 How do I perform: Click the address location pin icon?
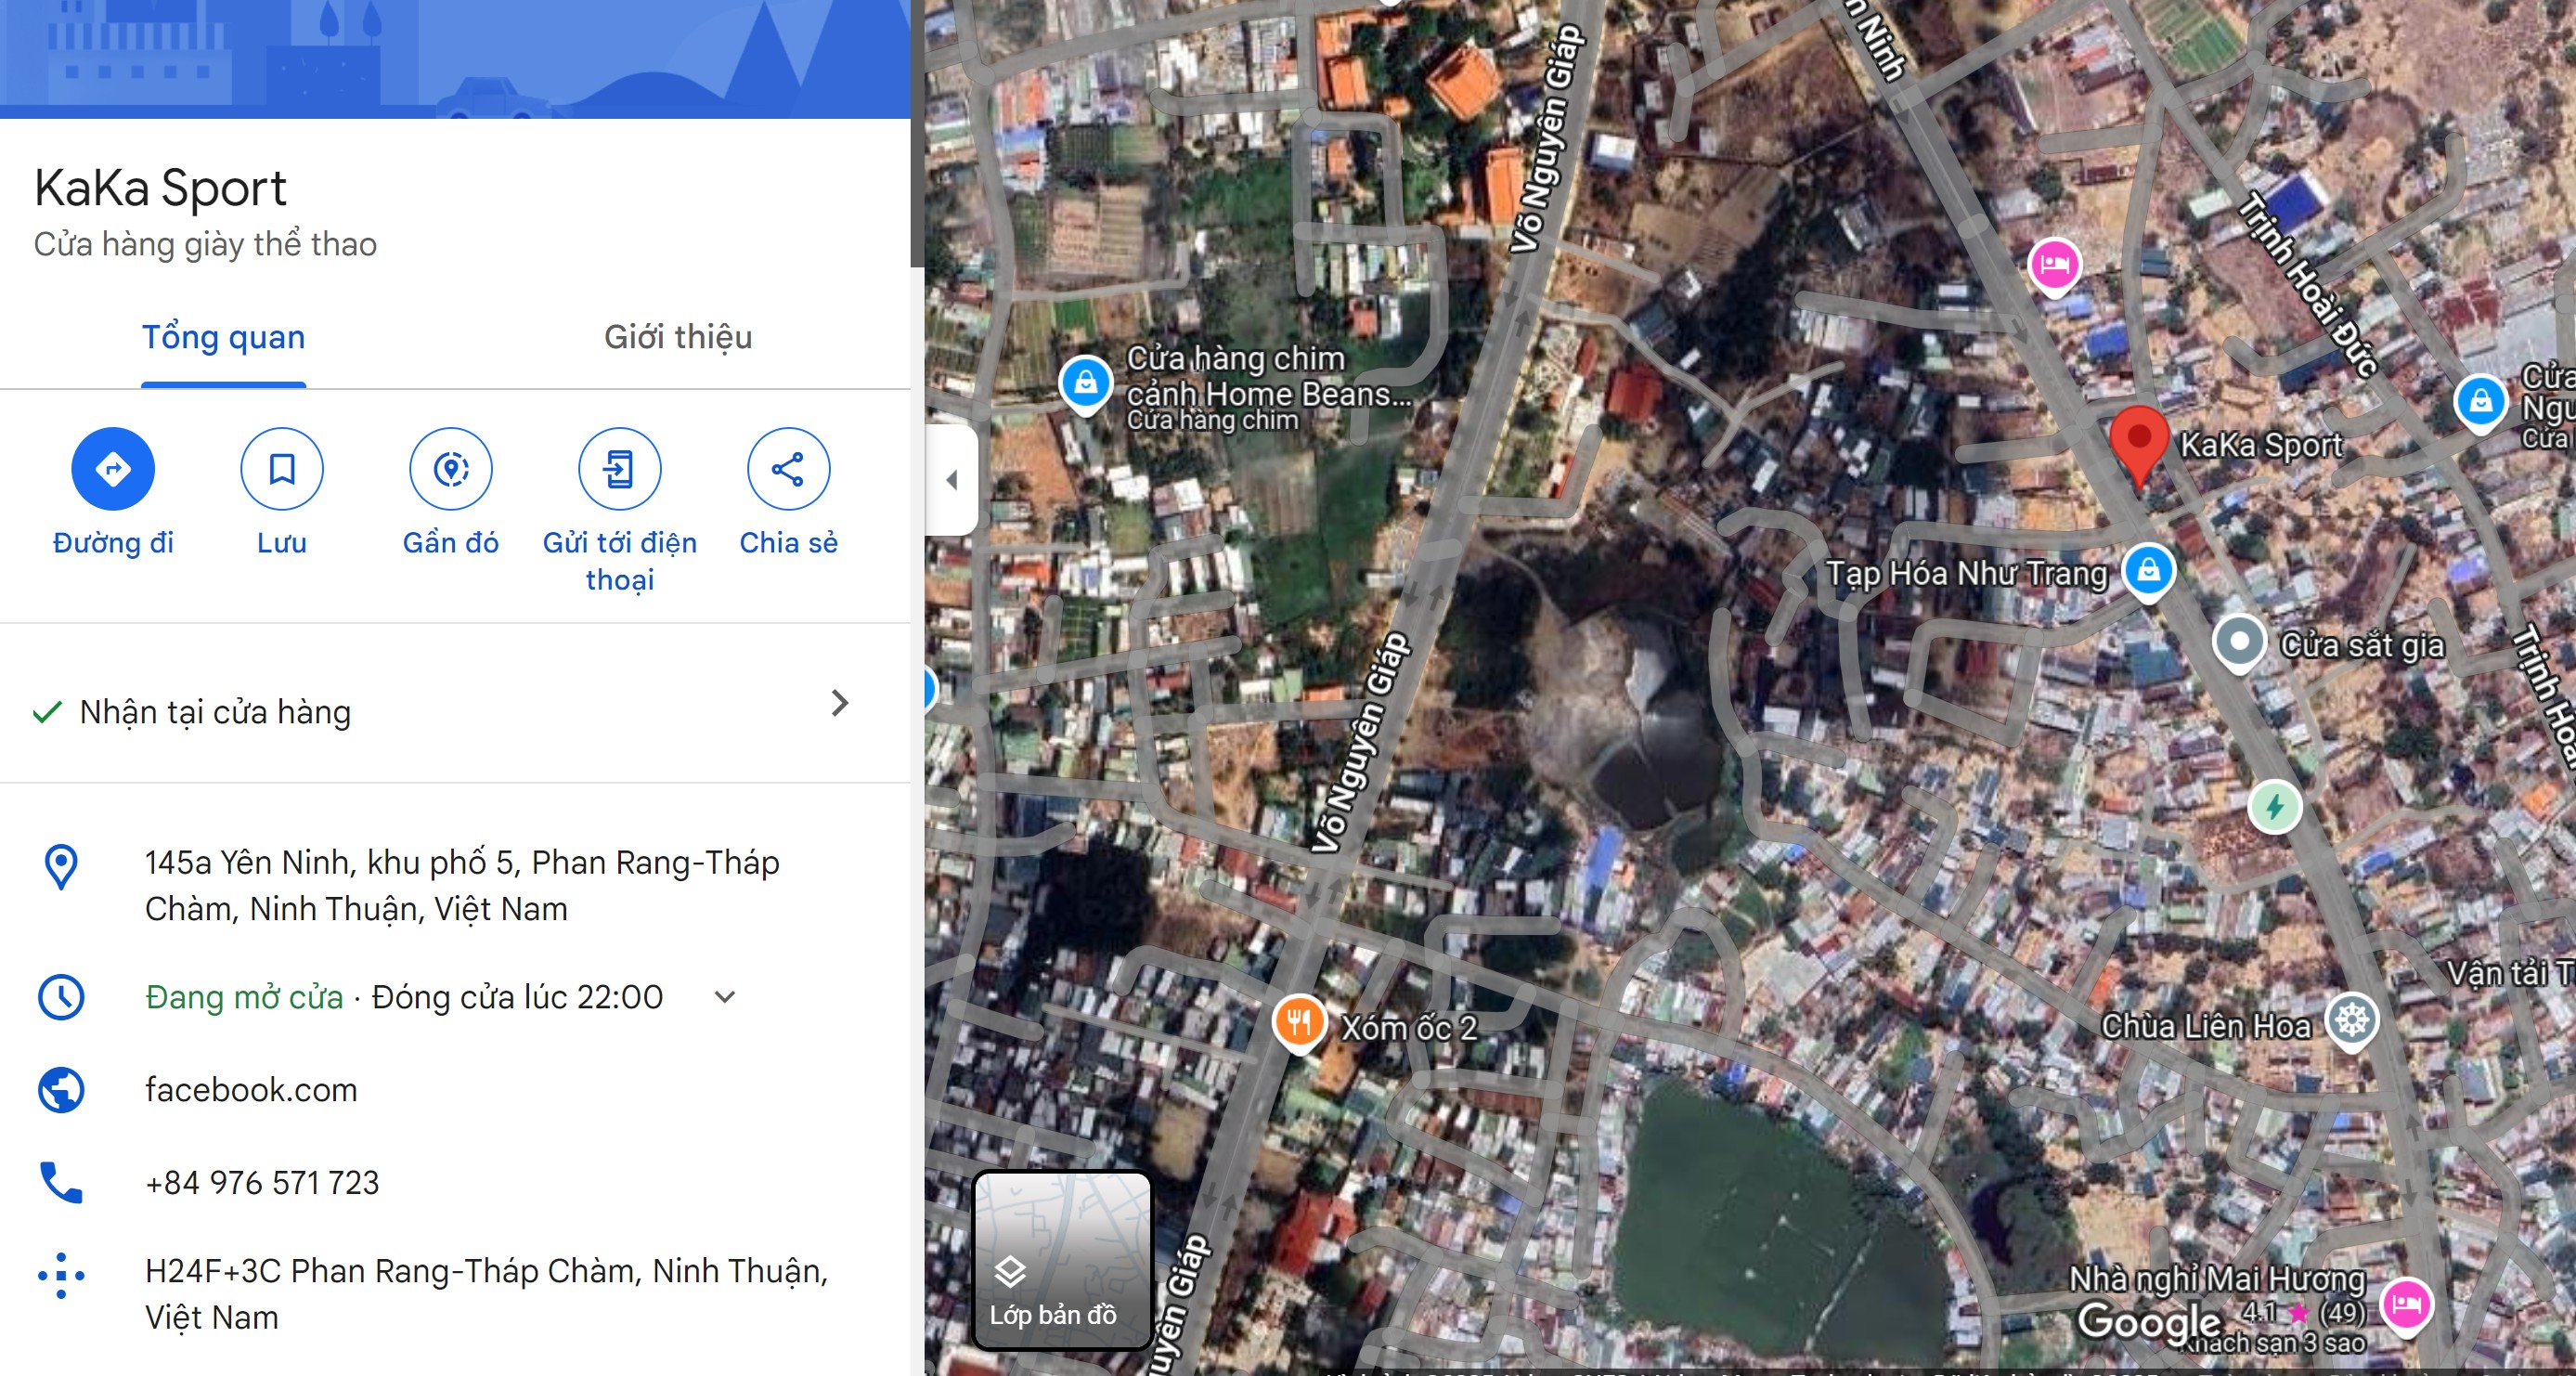coord(61,867)
